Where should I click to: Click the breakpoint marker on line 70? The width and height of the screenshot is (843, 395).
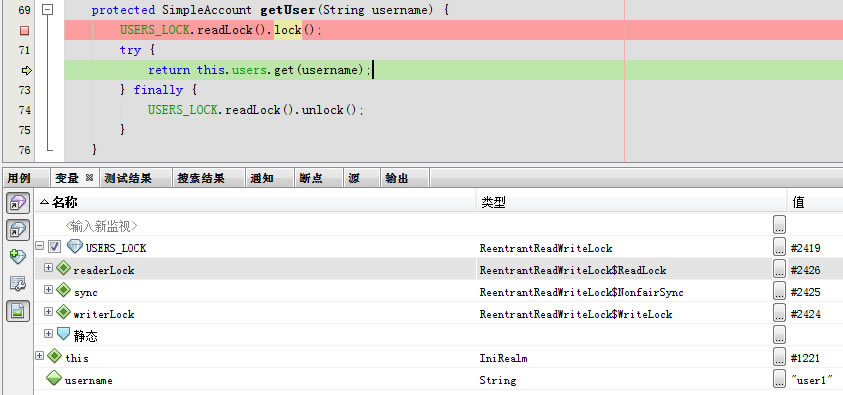point(24,31)
